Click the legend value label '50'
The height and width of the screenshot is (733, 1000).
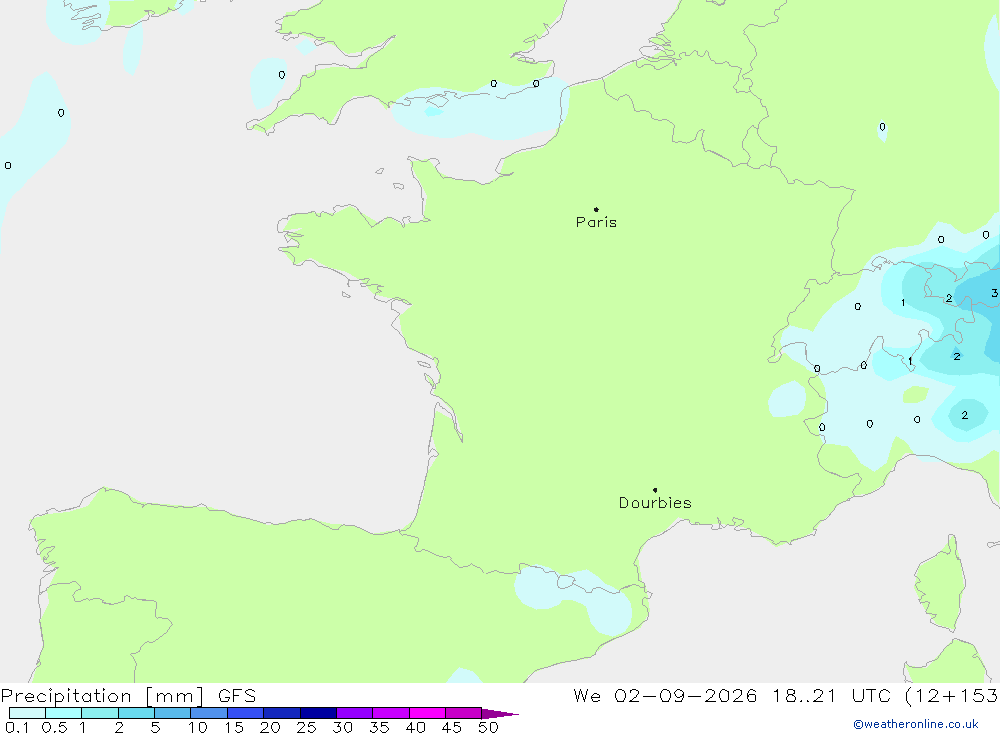[x=488, y=727]
